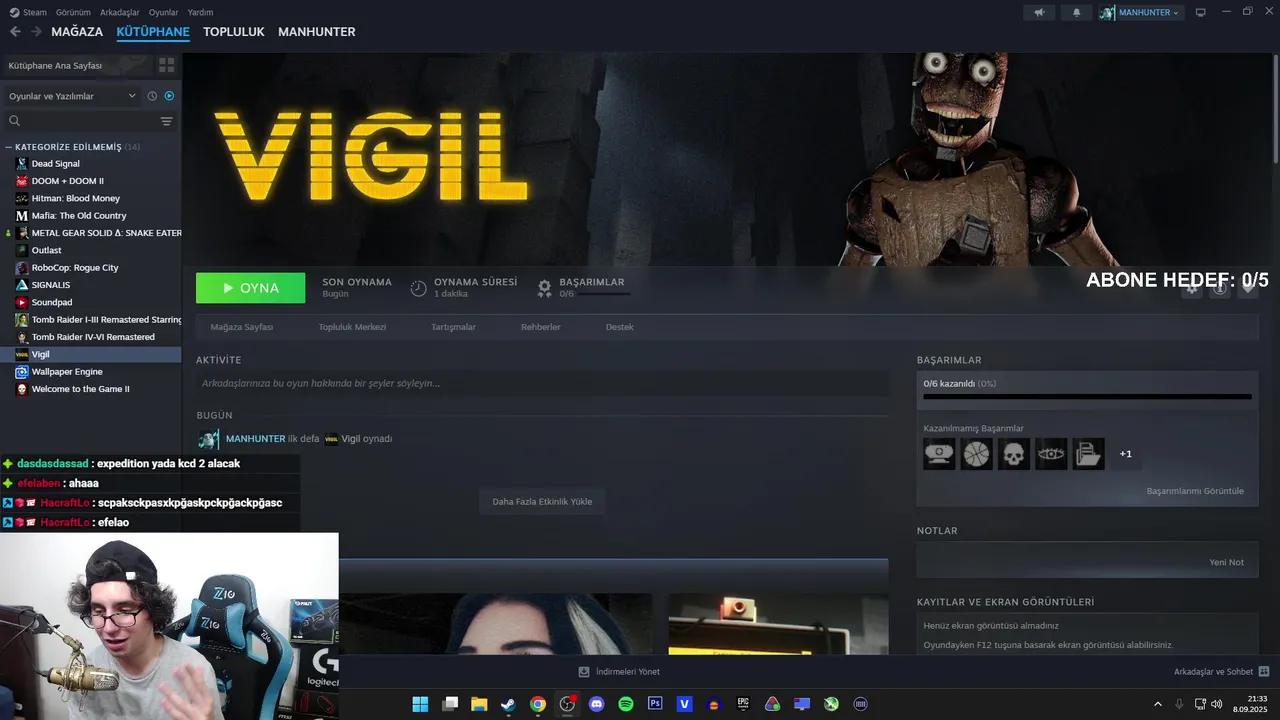Click green OYNA play button
The width and height of the screenshot is (1280, 720).
[251, 288]
